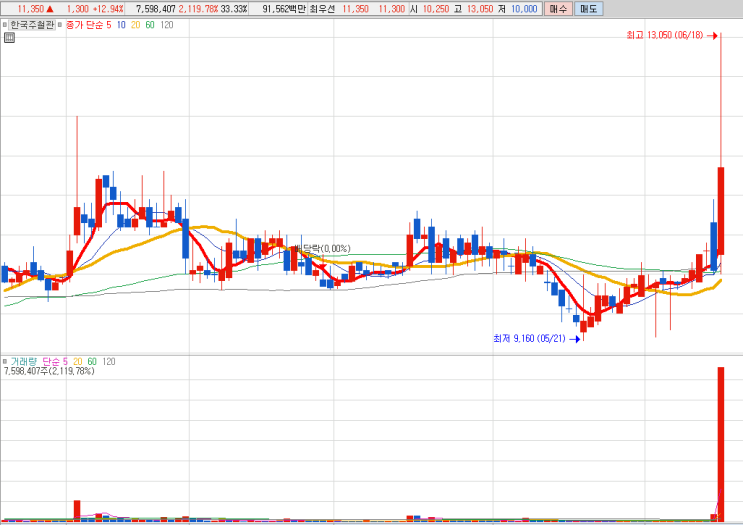Click the 7,598,407 volume in top bar
This screenshot has height=525, width=743.
pos(156,9)
